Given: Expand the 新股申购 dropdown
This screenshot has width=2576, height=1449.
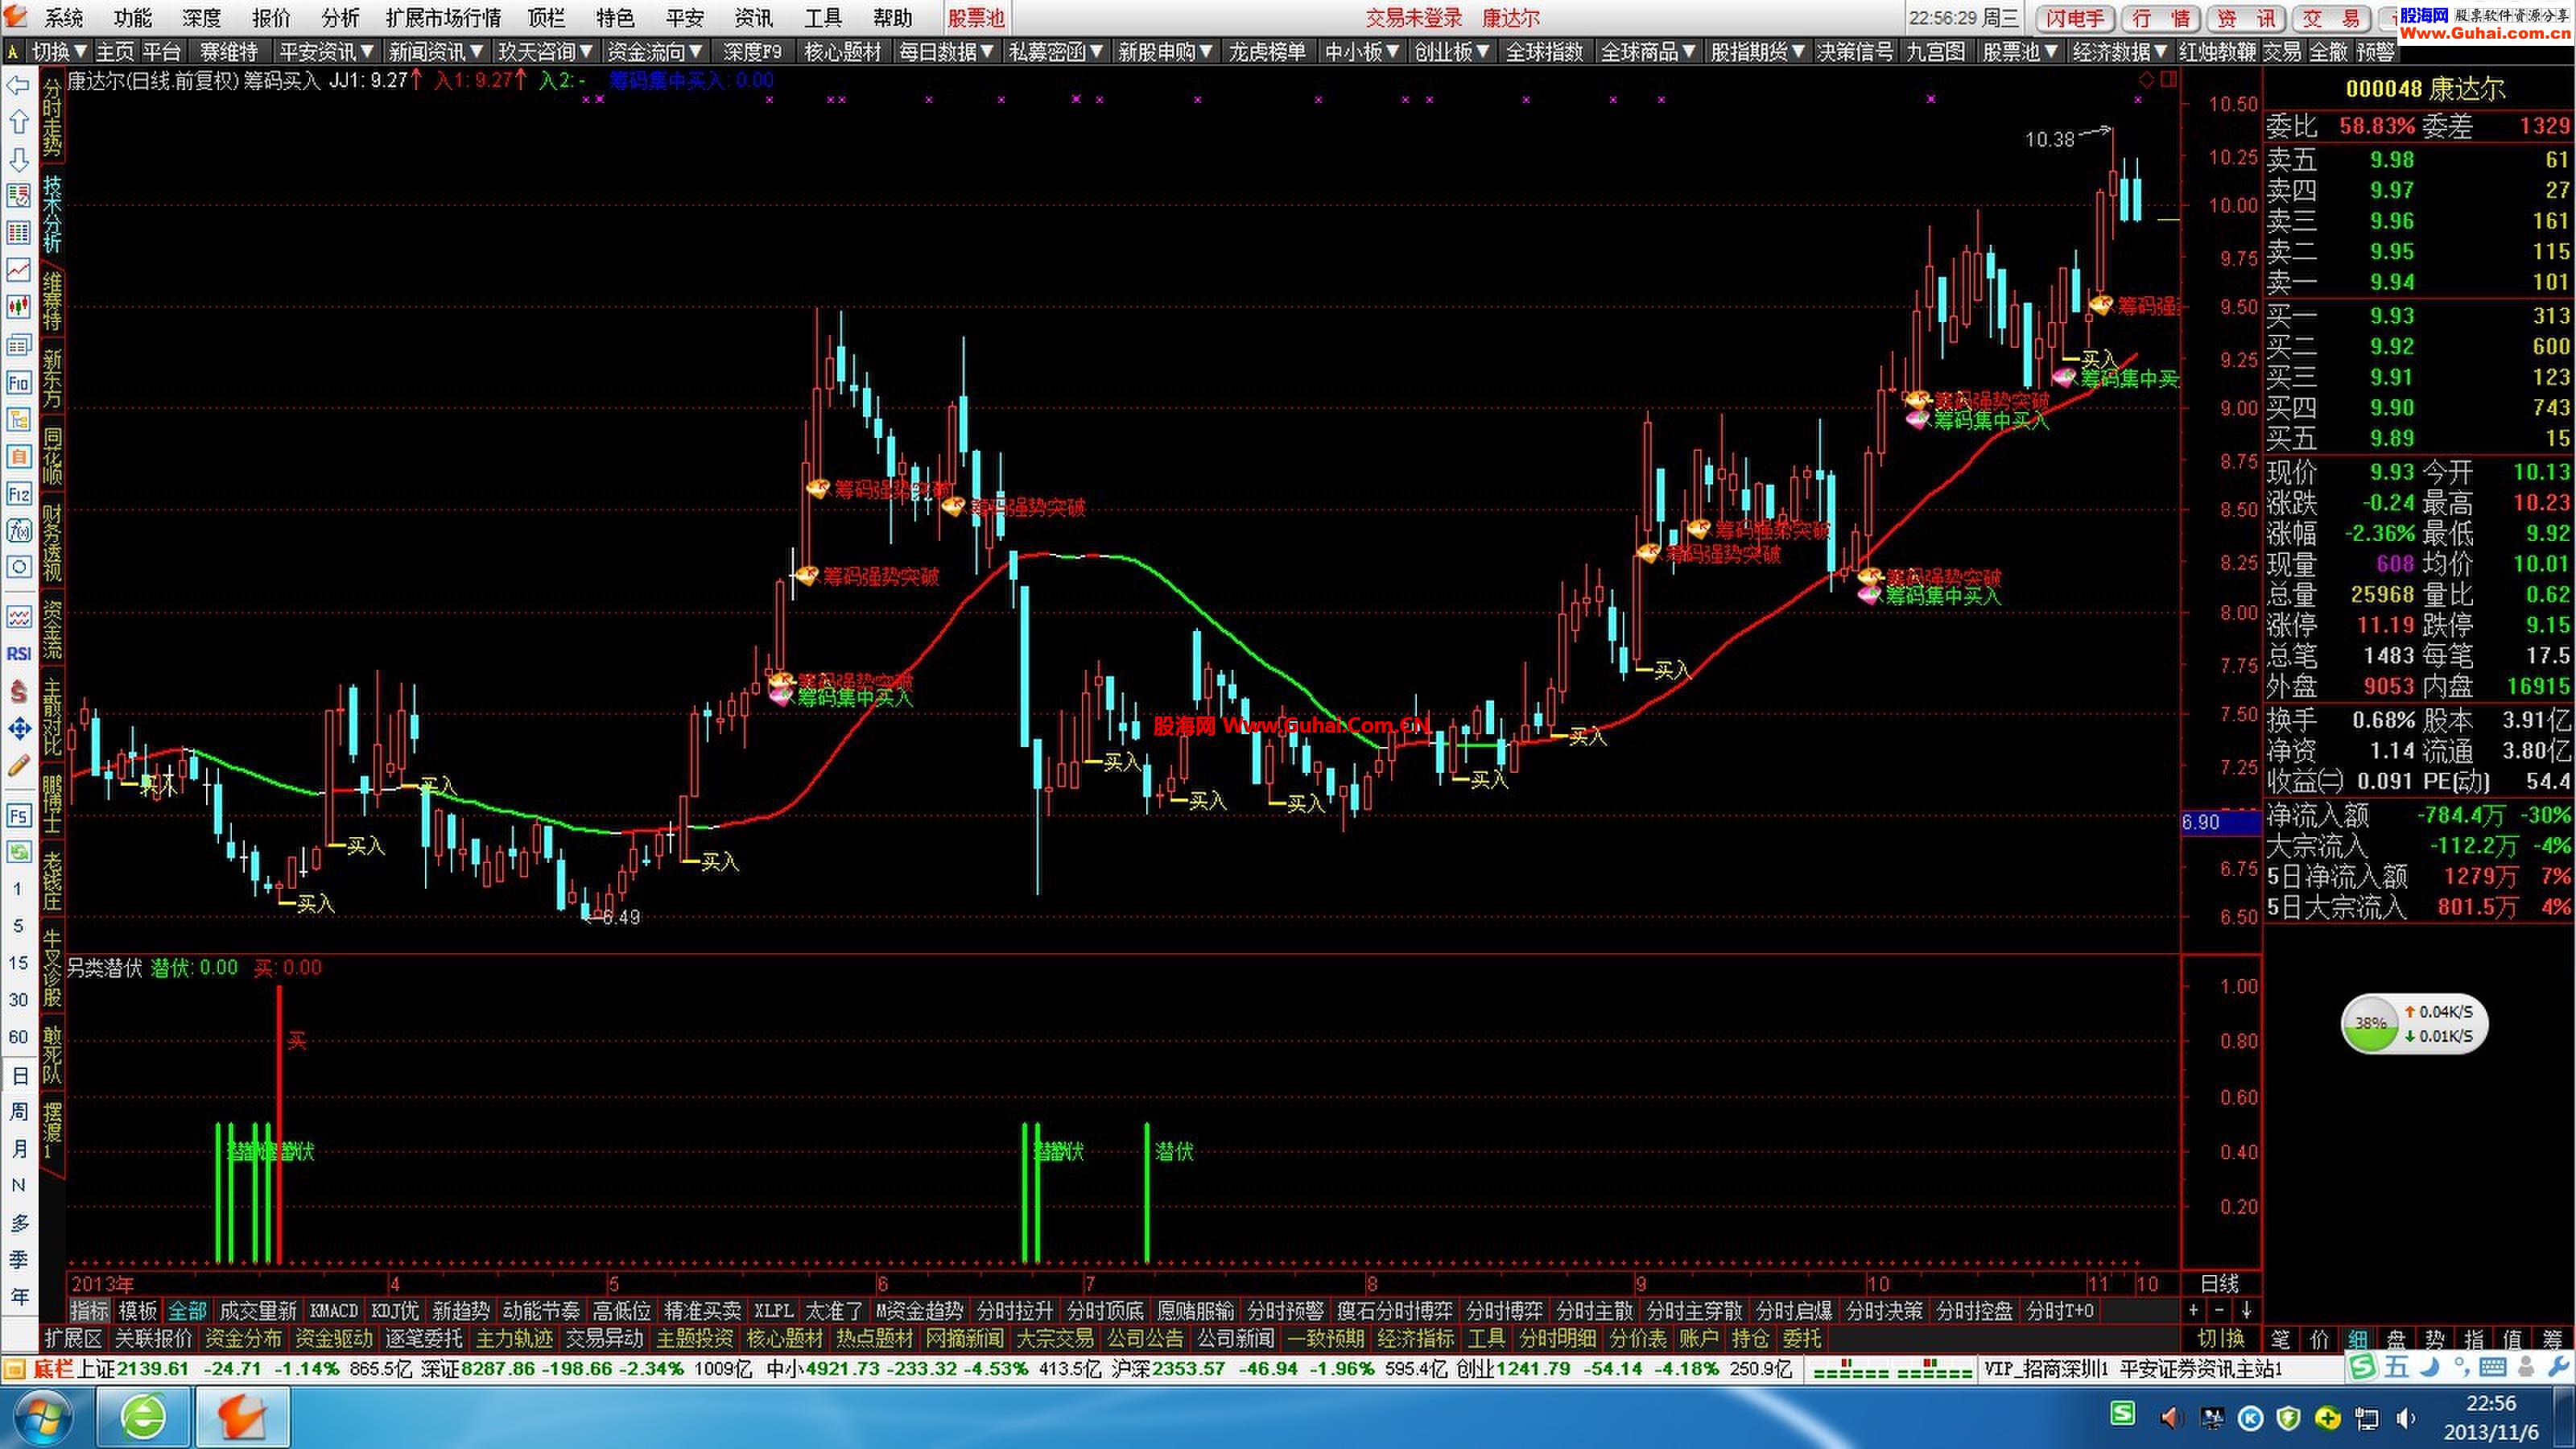Looking at the screenshot, I should [1166, 51].
